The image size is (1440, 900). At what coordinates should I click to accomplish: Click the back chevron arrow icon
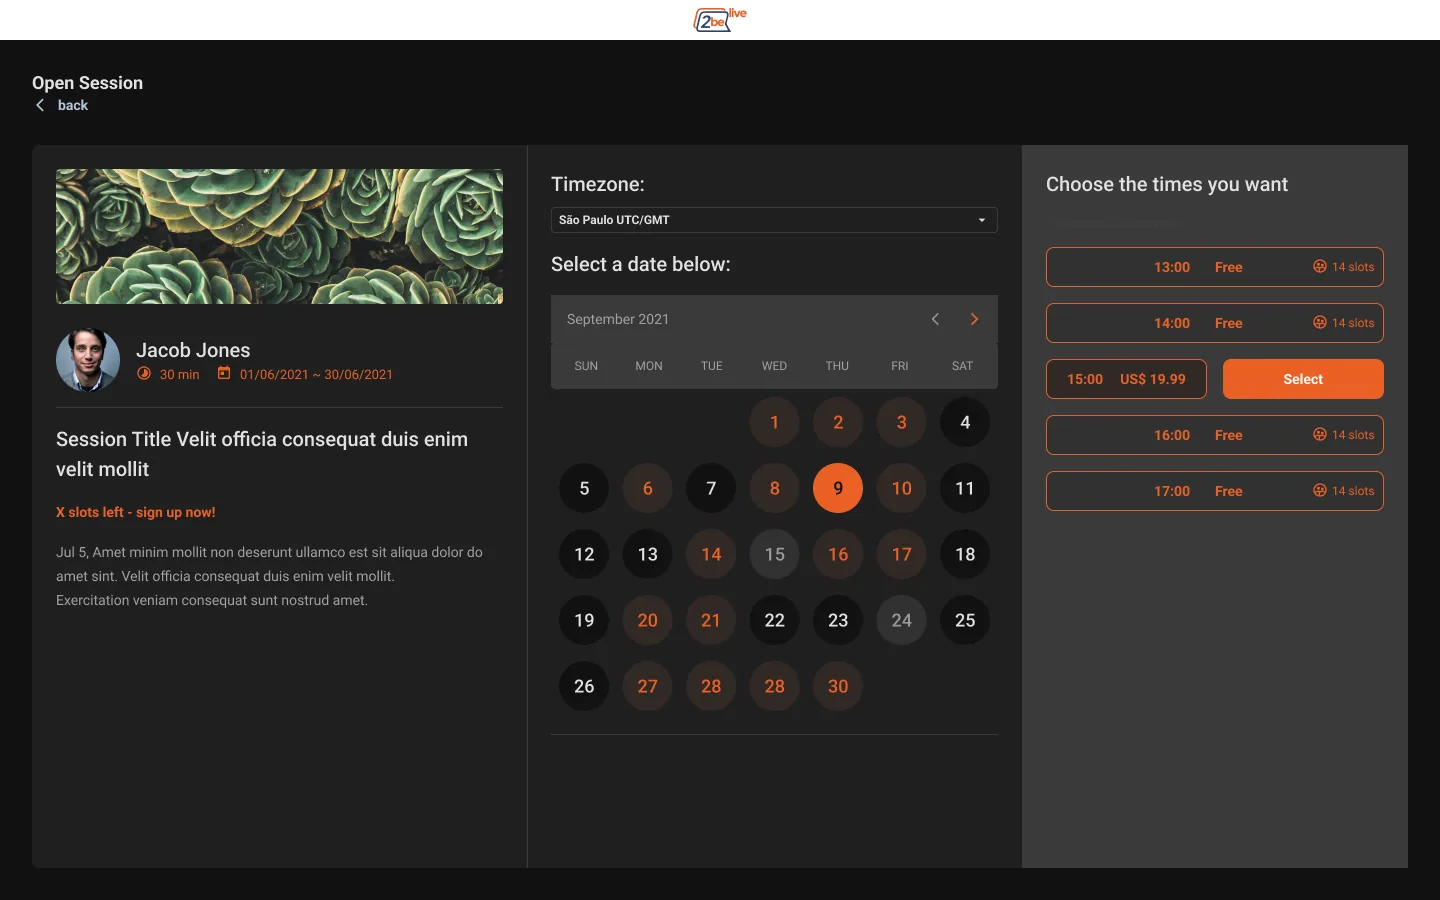40,105
